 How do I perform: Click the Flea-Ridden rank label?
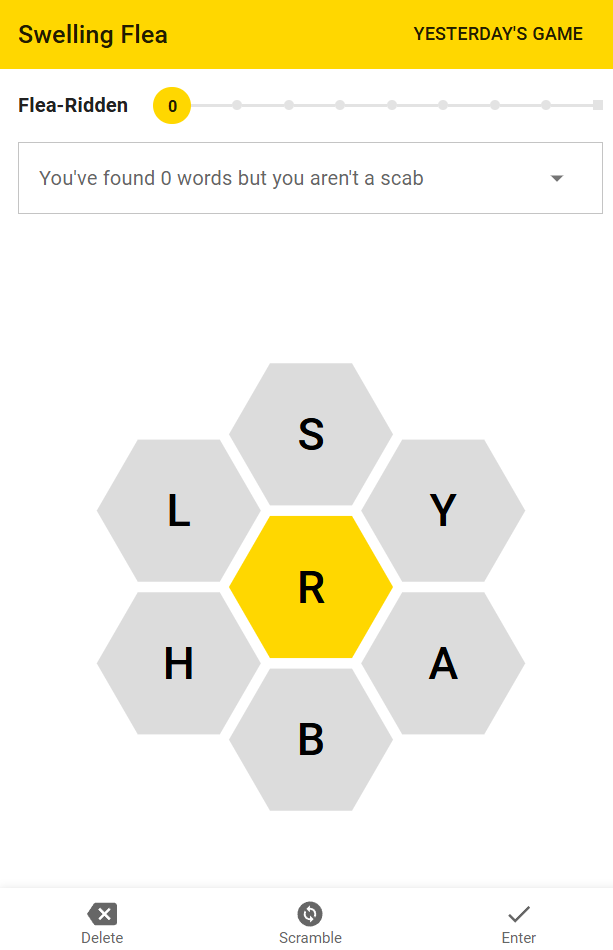click(73, 105)
